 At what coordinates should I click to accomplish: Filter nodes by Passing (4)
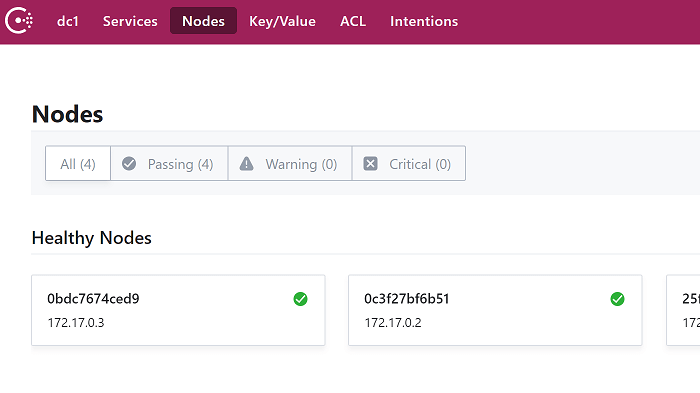pyautogui.click(x=169, y=163)
